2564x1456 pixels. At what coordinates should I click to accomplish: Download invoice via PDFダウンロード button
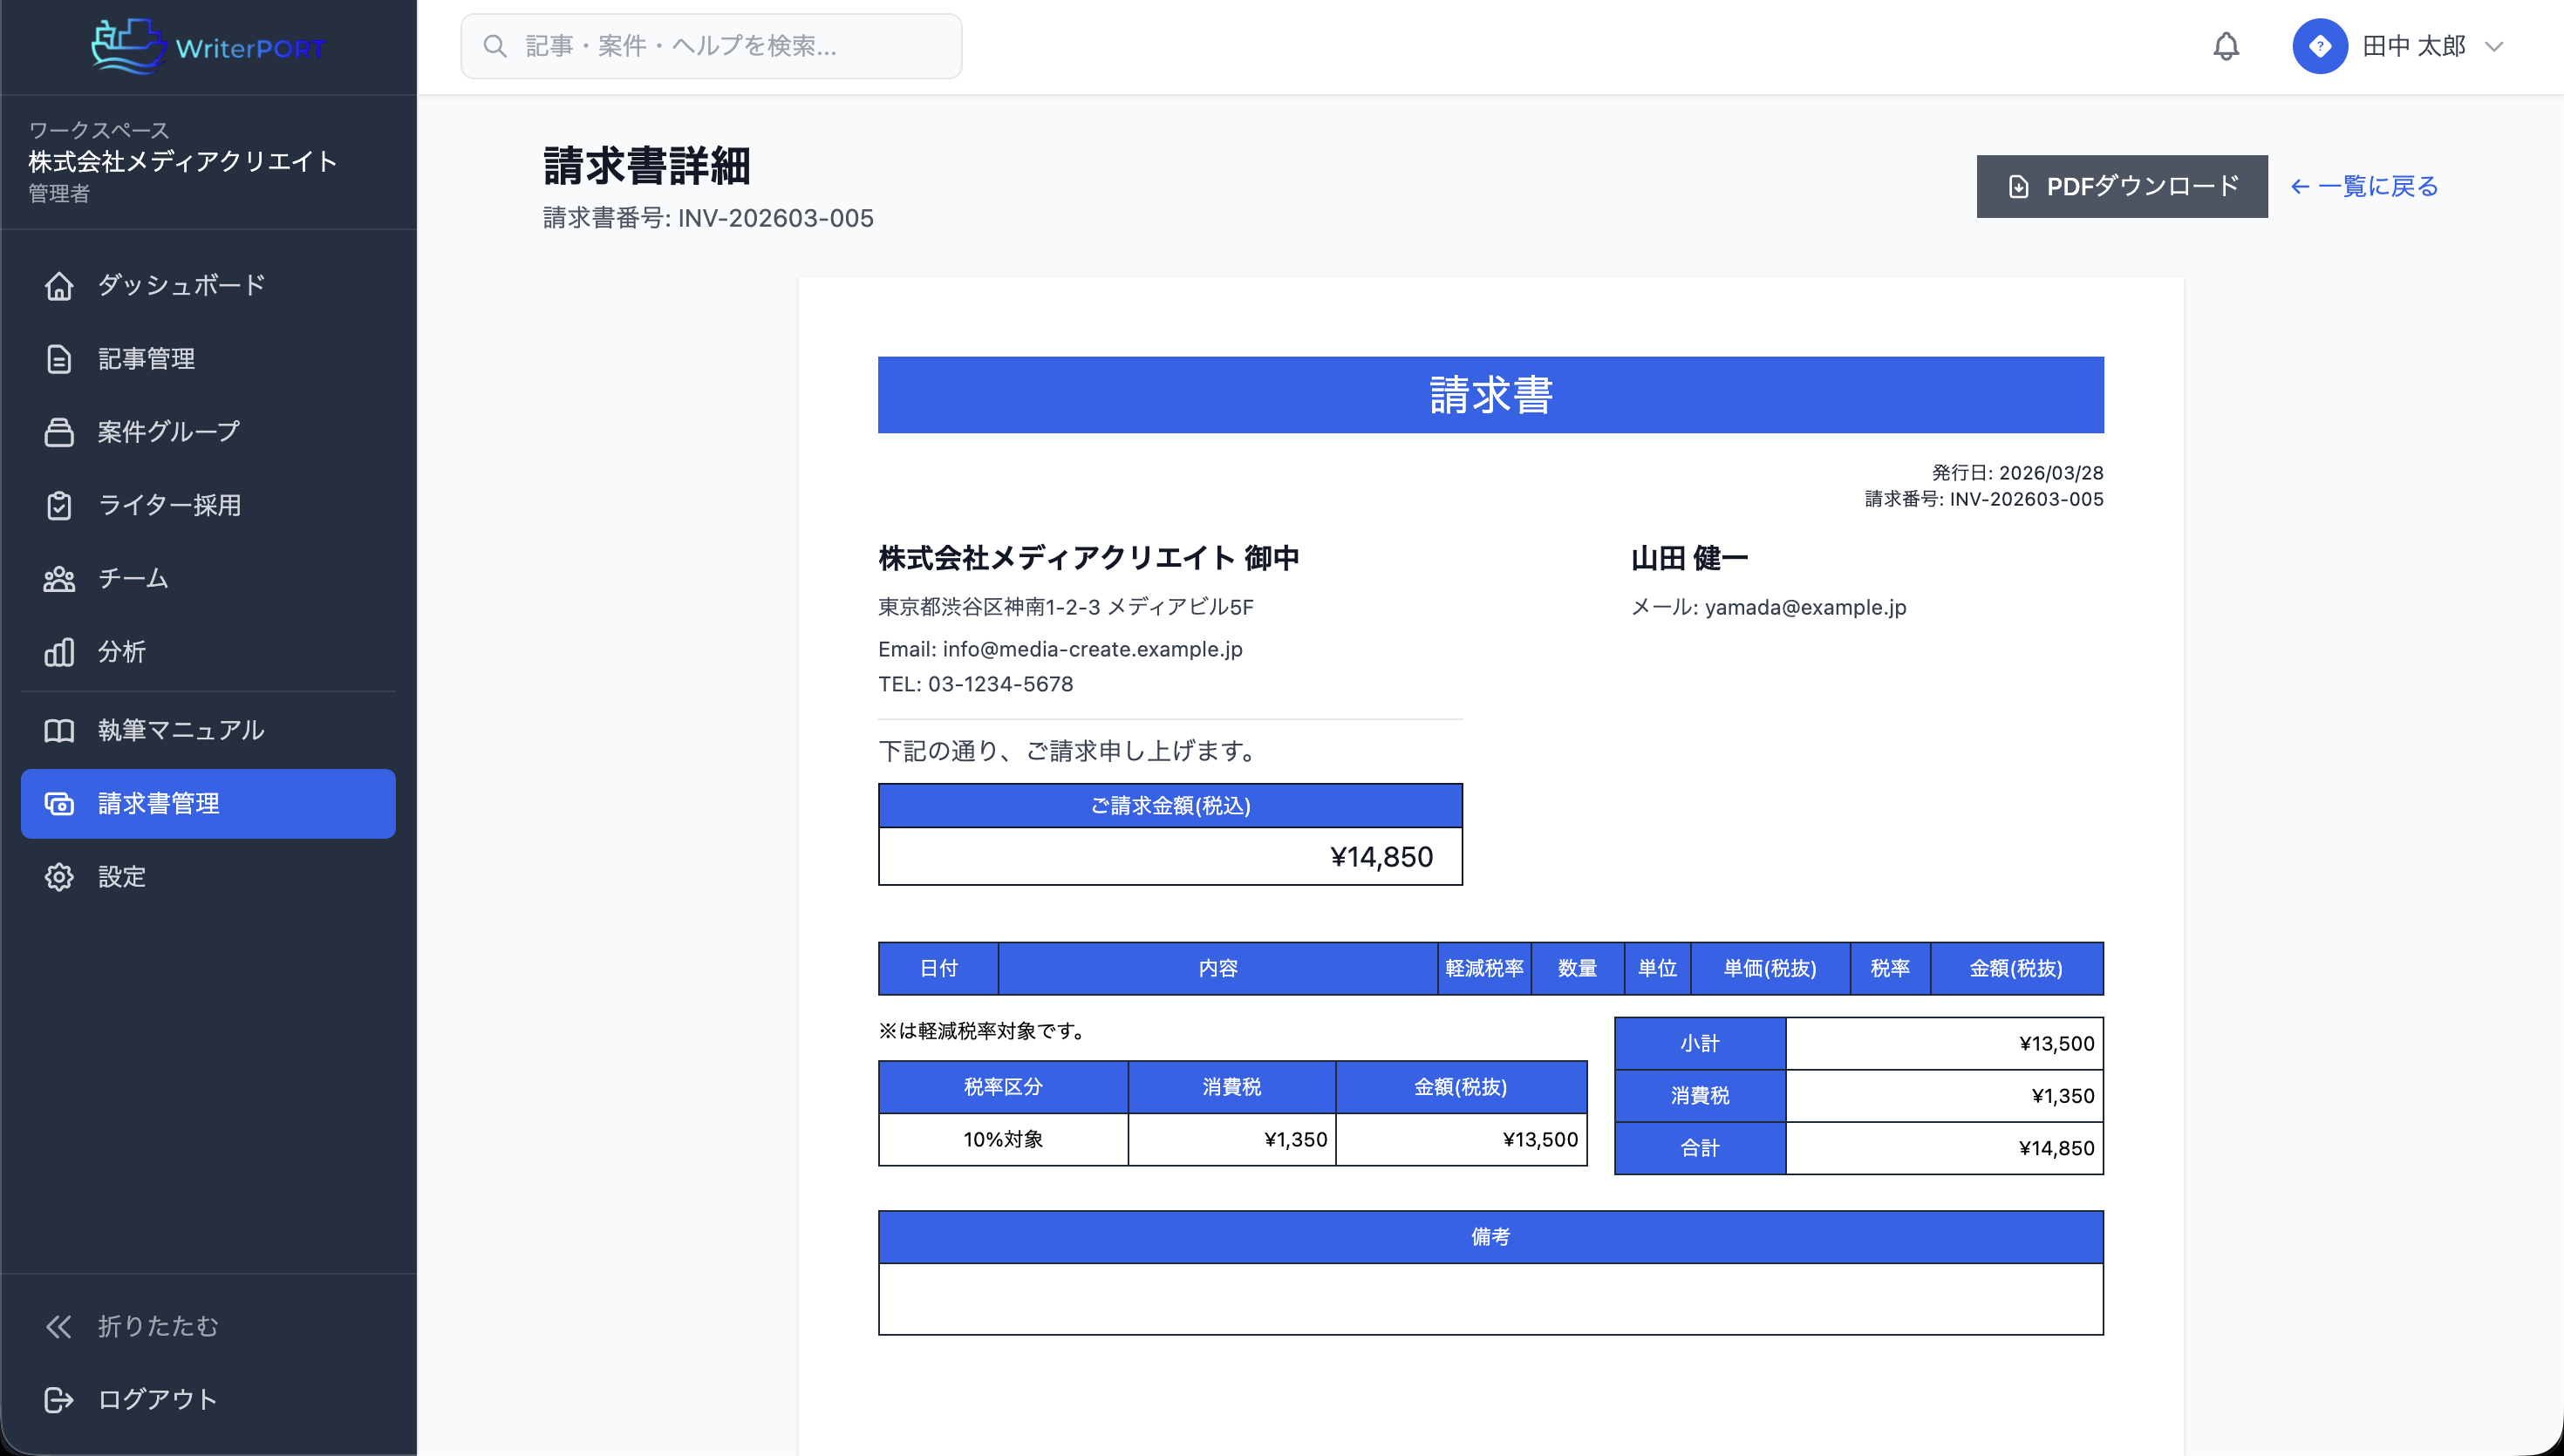coord(2121,186)
